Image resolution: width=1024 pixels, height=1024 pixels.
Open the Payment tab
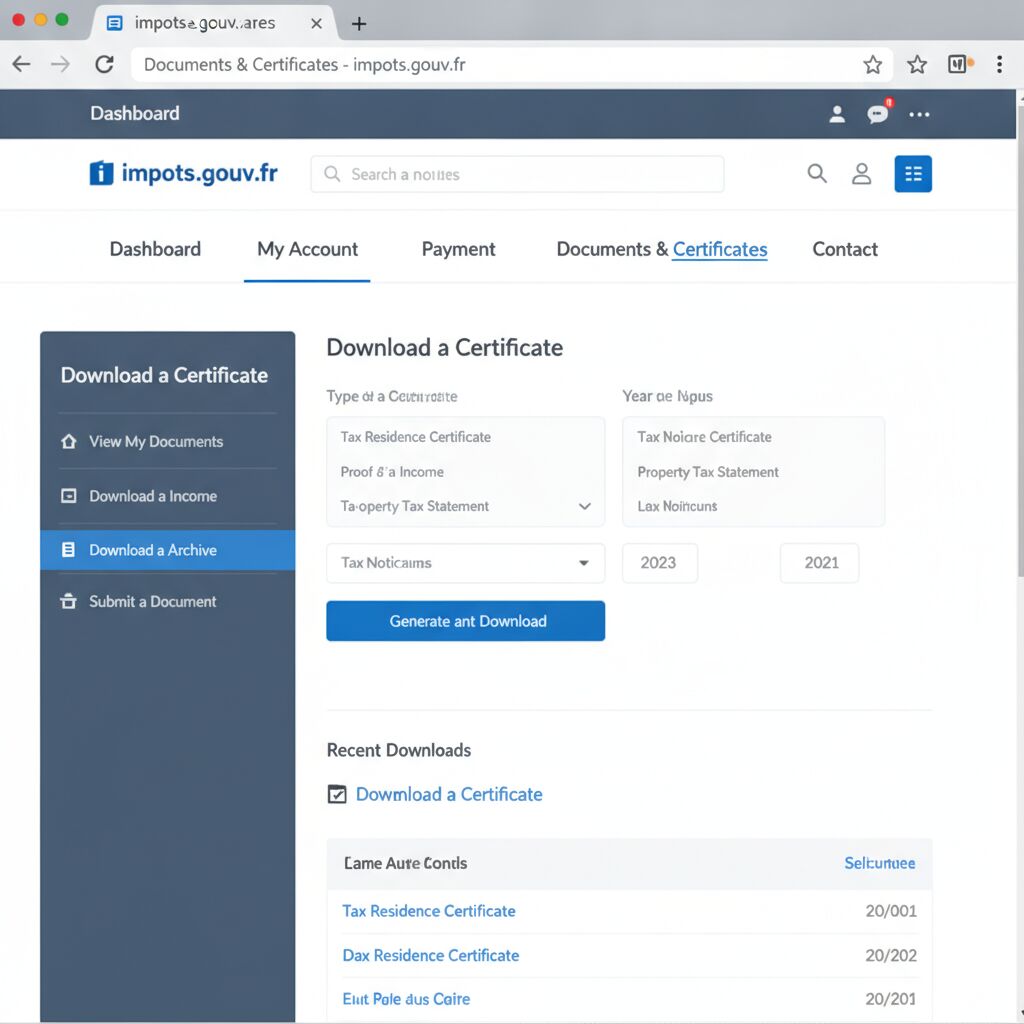click(x=458, y=249)
